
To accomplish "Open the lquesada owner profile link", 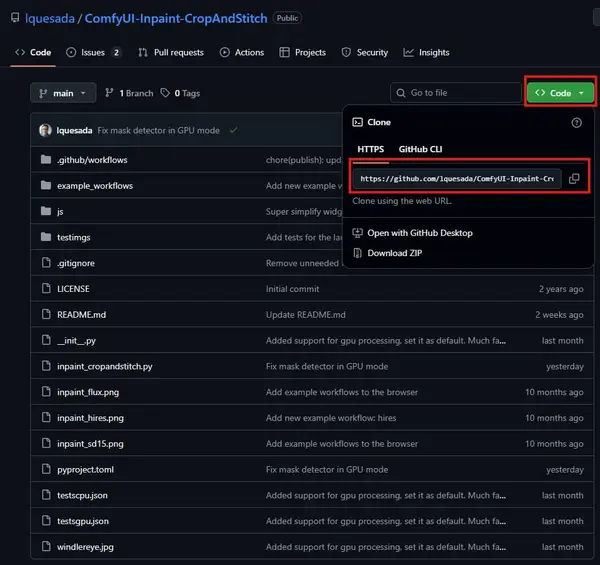I will pyautogui.click(x=50, y=18).
